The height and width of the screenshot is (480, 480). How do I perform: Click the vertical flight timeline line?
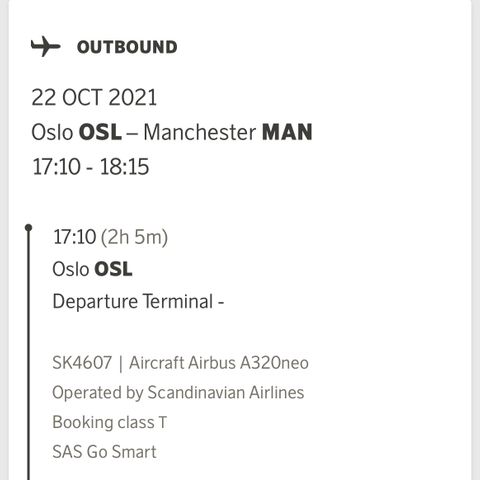coord(29,355)
